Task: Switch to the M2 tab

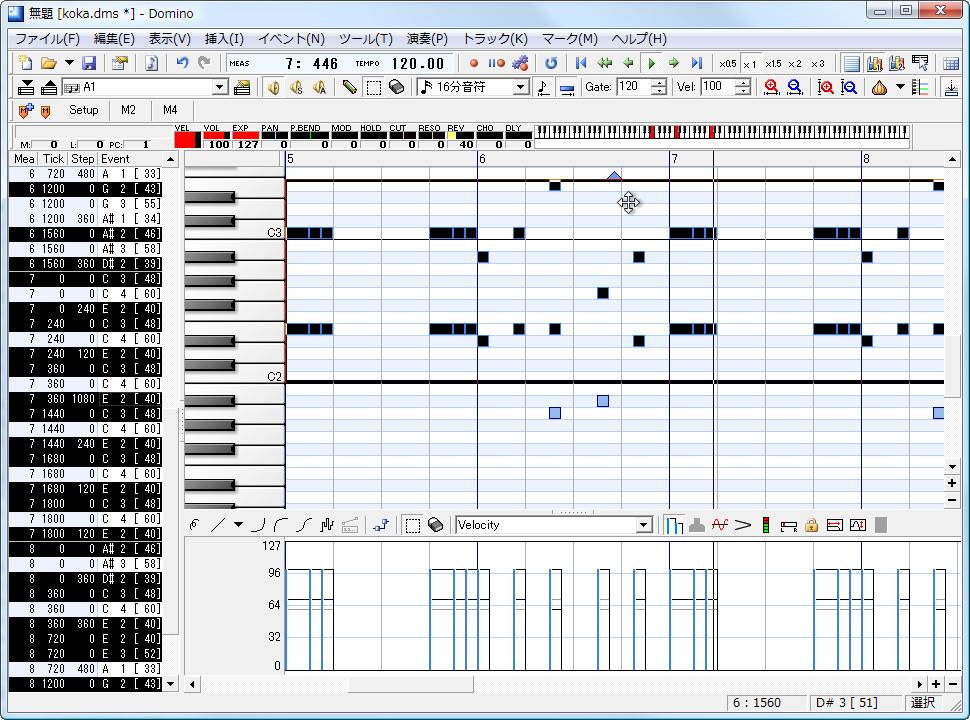Action: pyautogui.click(x=128, y=110)
